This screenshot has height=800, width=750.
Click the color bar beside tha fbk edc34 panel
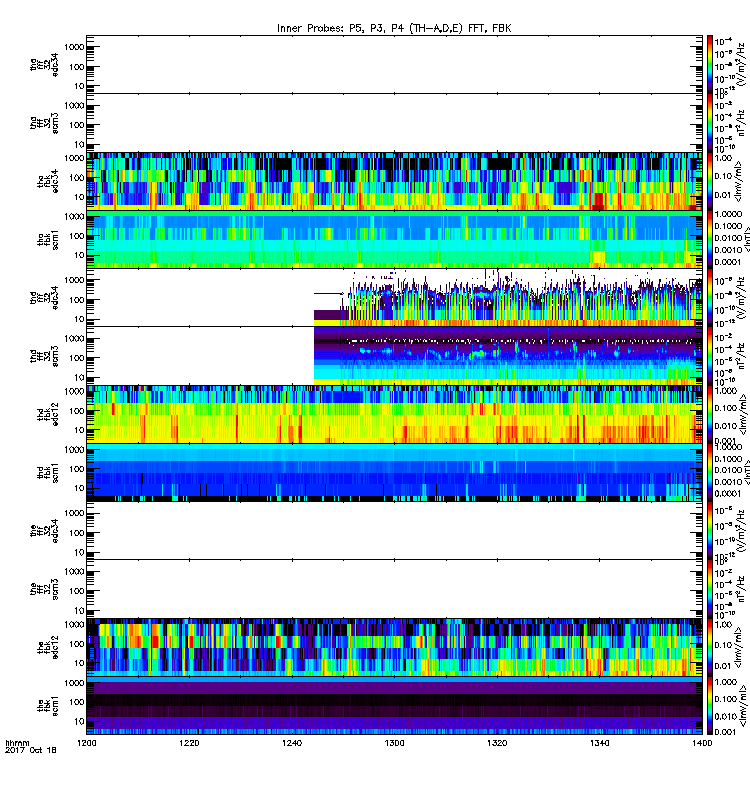click(710, 181)
